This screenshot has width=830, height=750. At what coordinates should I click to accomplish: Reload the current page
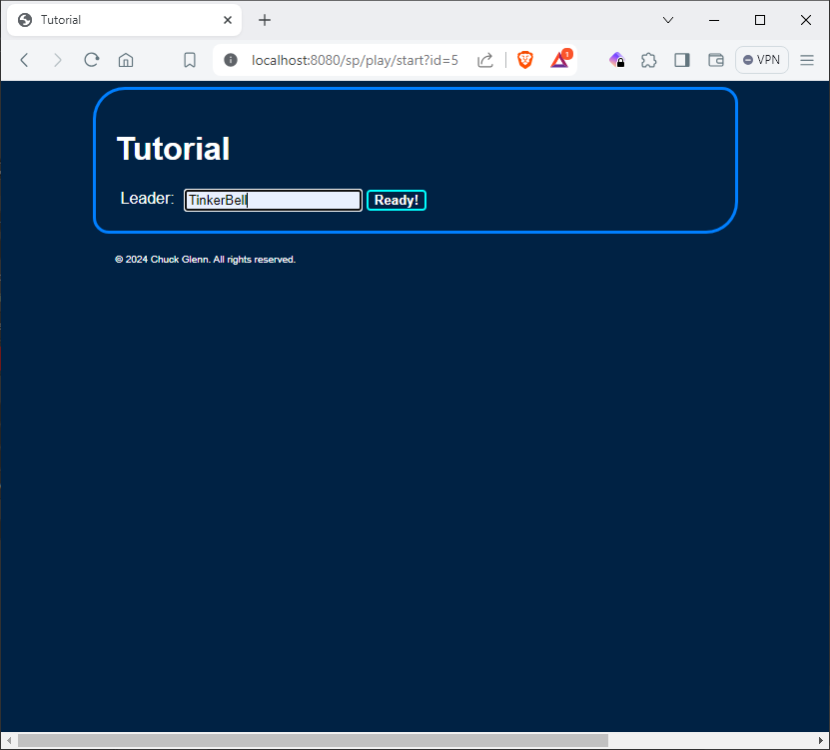pyautogui.click(x=91, y=60)
